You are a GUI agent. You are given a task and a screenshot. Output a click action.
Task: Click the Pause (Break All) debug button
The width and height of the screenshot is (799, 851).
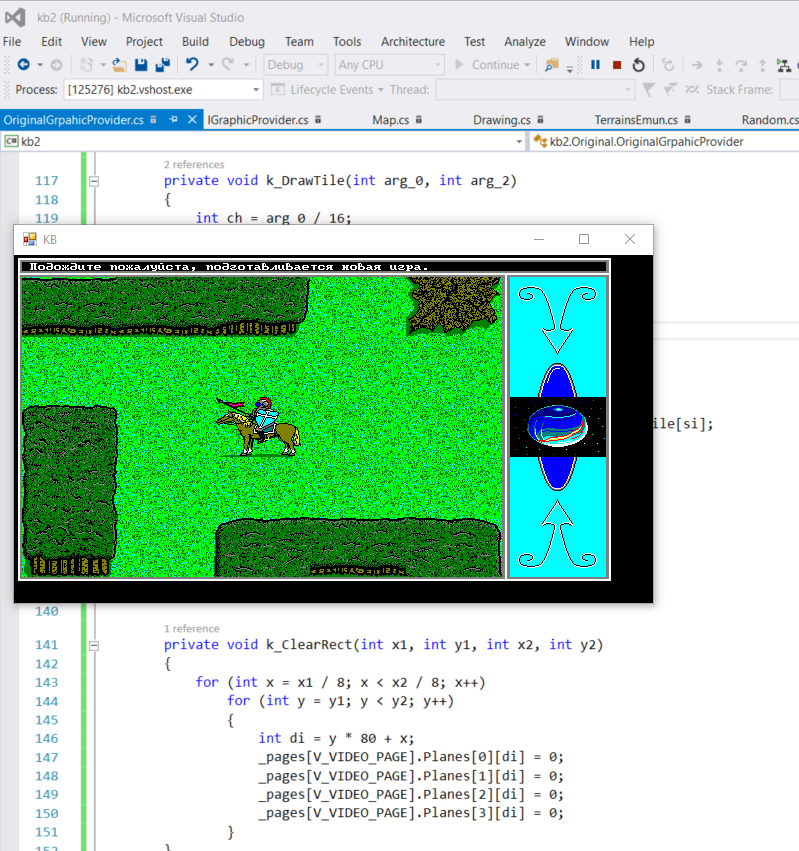pyautogui.click(x=595, y=65)
